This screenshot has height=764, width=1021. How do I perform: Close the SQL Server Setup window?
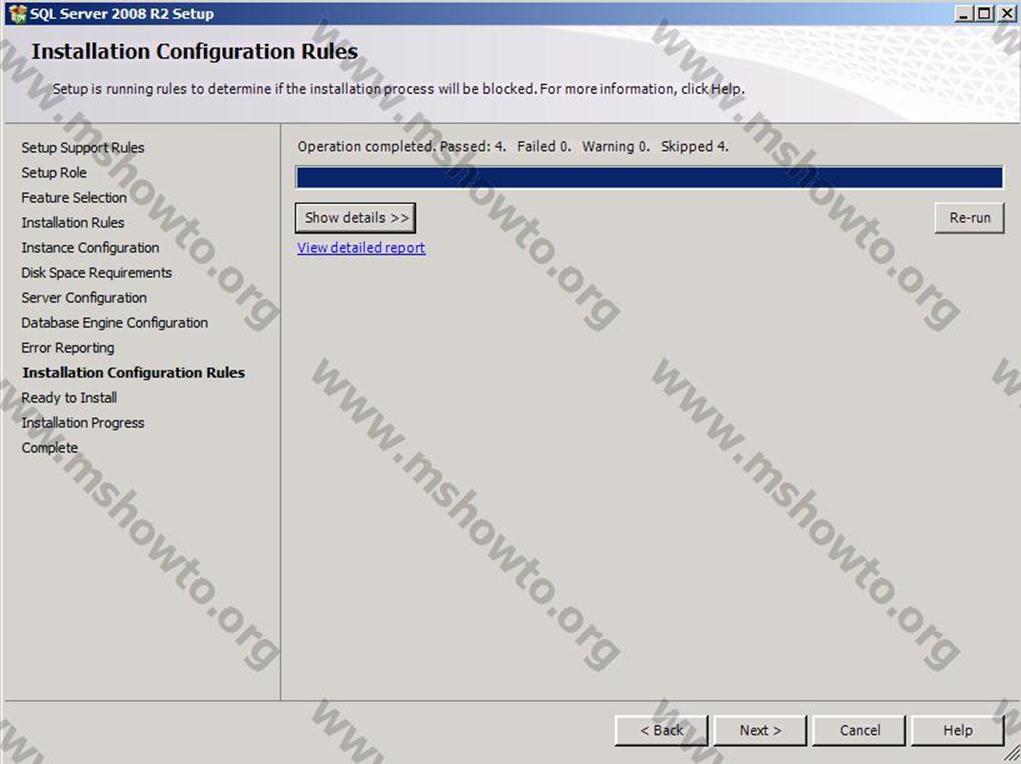[x=1005, y=14]
